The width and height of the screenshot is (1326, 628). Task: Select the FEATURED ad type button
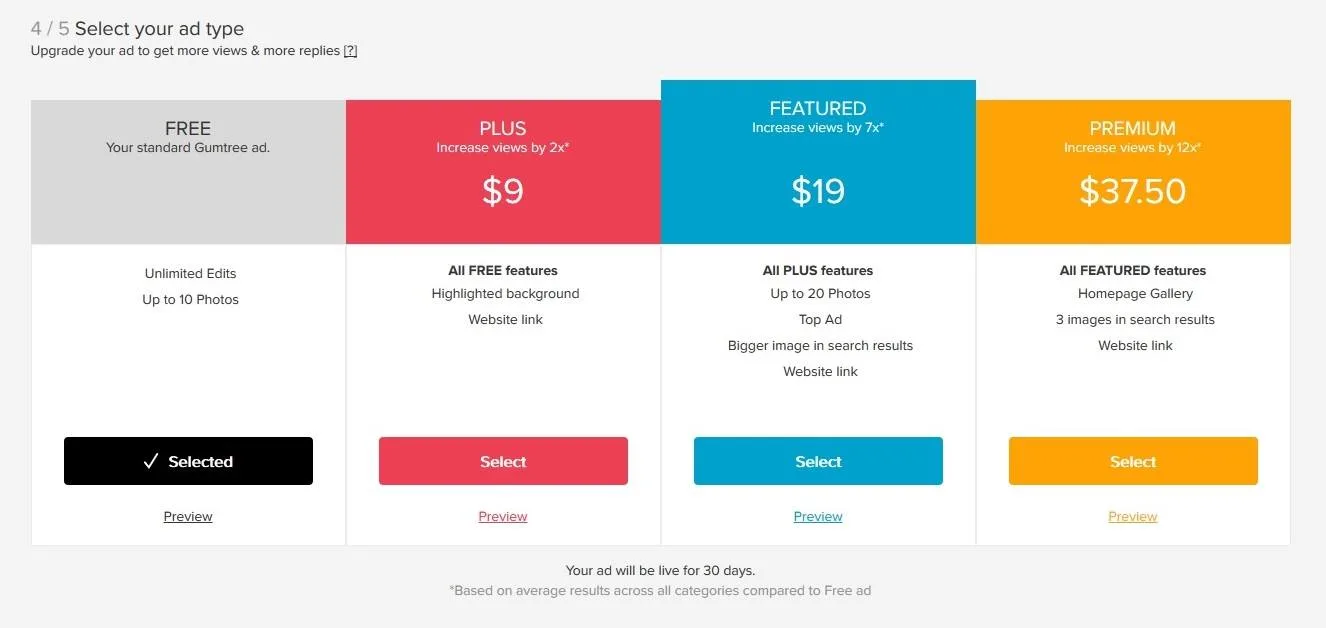click(x=818, y=461)
